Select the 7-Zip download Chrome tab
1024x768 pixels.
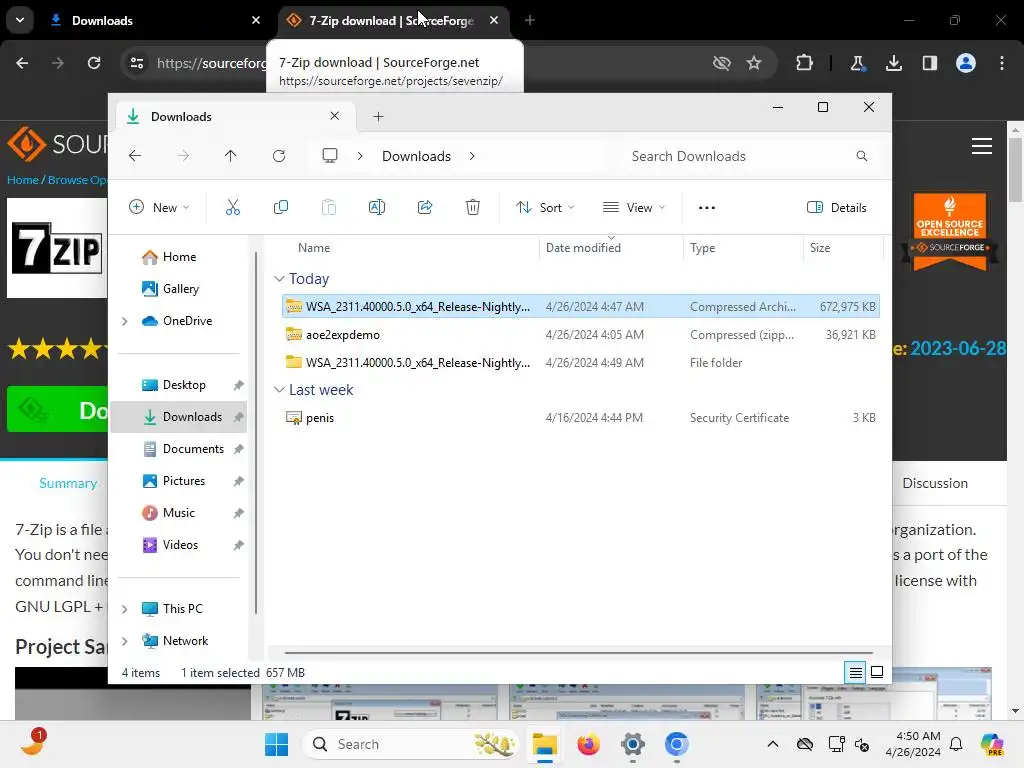(394, 20)
